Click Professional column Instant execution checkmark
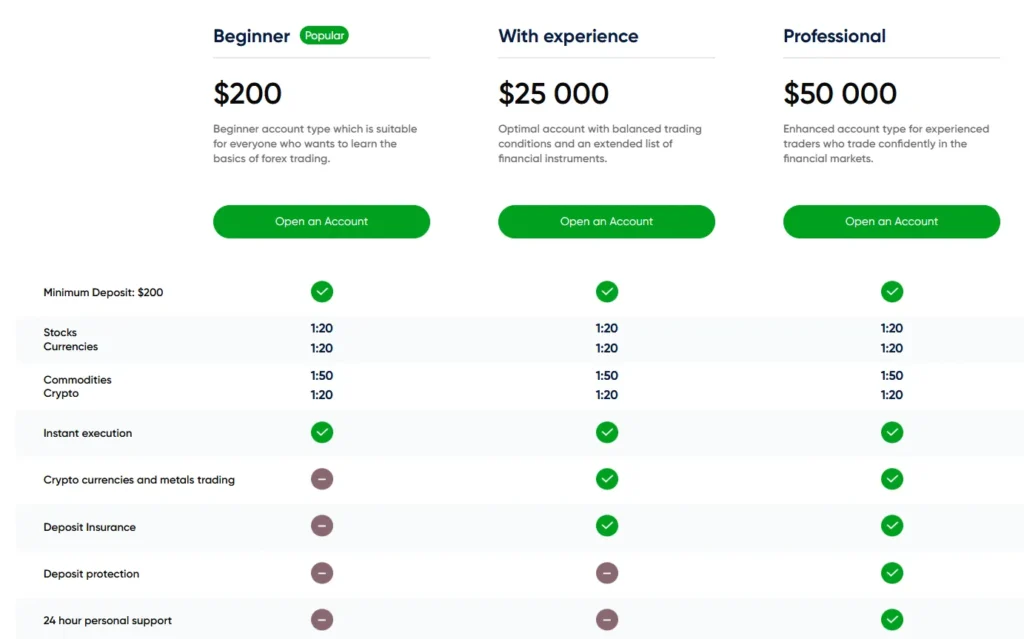 892,433
